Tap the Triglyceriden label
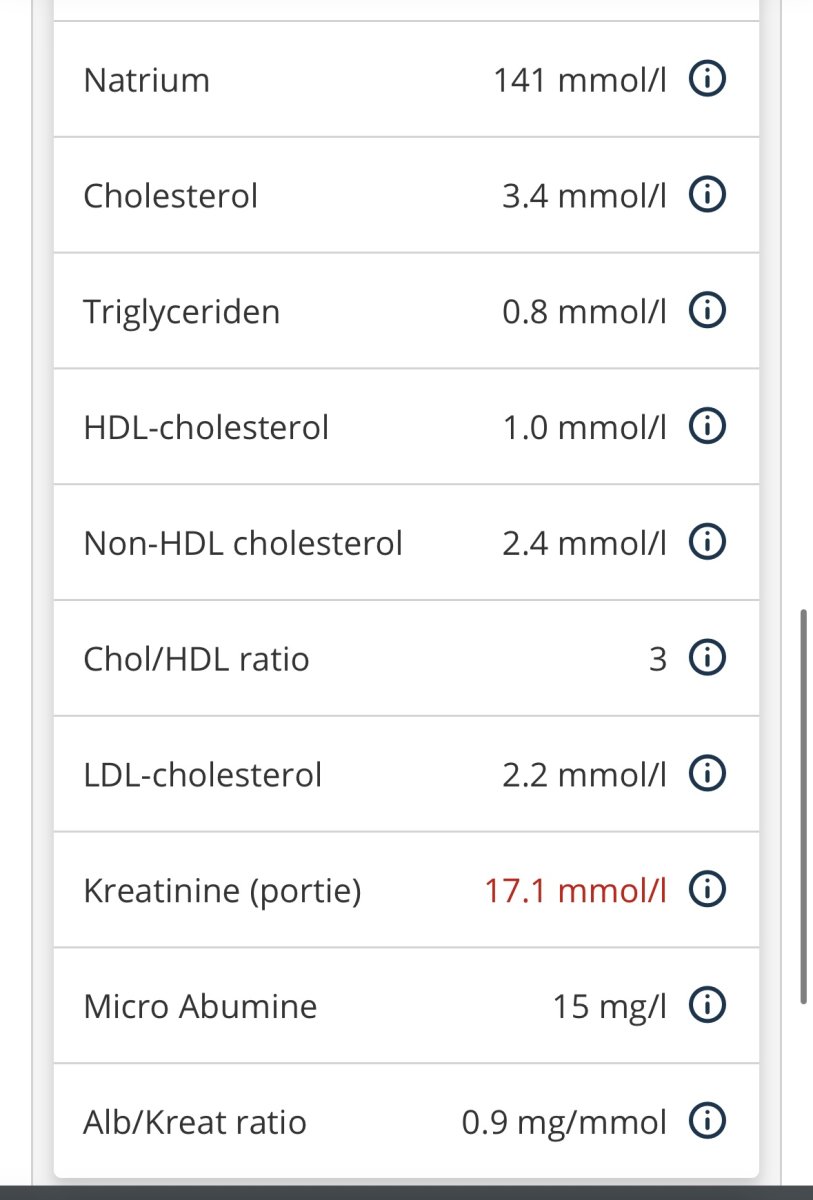Image resolution: width=813 pixels, height=1200 pixels. (181, 312)
